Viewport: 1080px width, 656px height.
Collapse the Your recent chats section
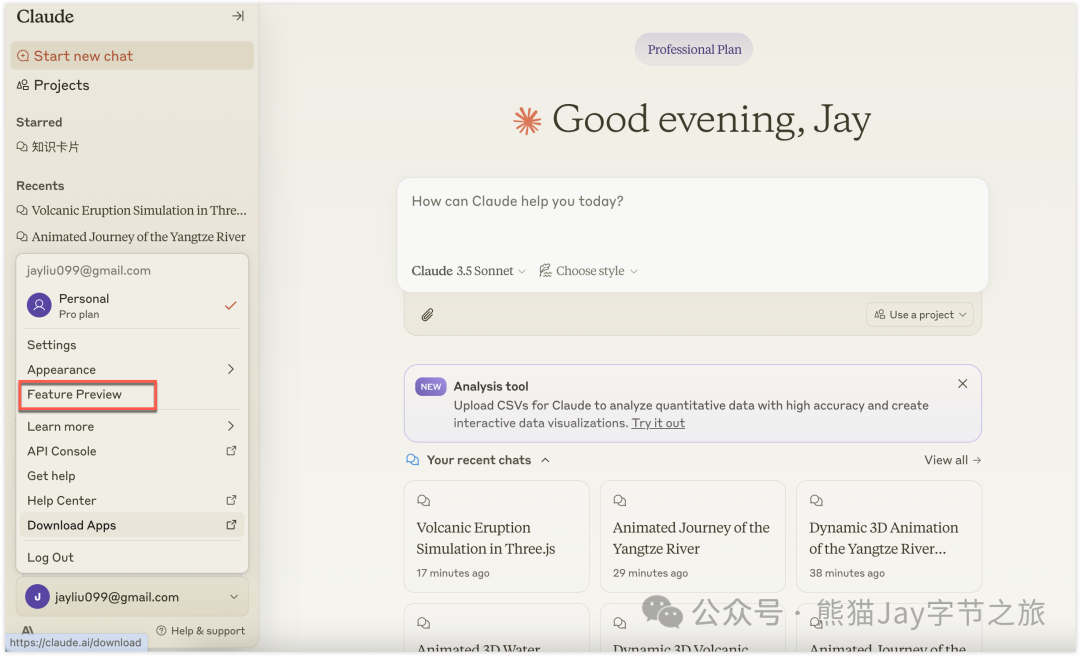(545, 460)
